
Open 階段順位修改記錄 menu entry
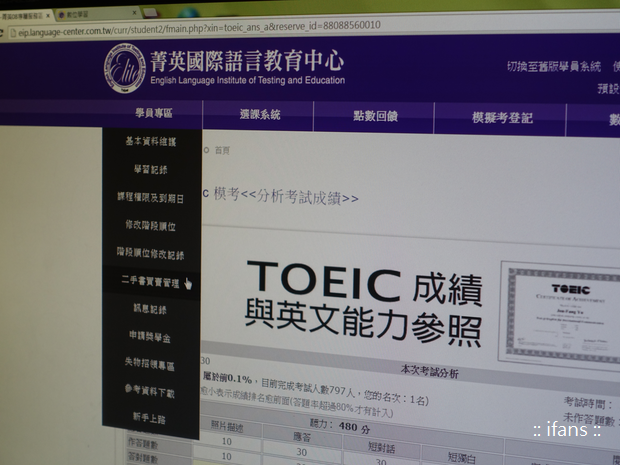(151, 253)
